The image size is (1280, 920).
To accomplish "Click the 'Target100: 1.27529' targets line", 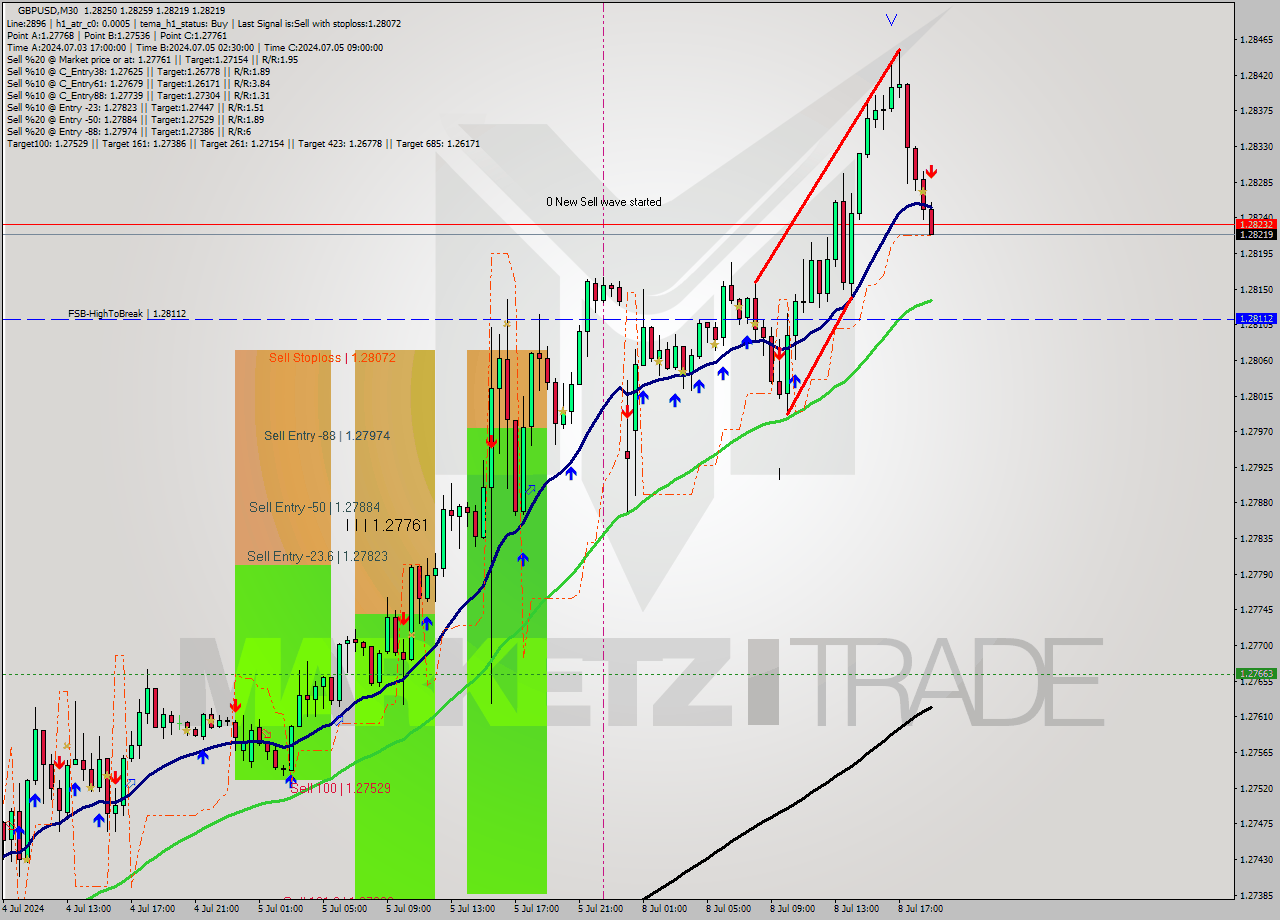I will 243,143.
